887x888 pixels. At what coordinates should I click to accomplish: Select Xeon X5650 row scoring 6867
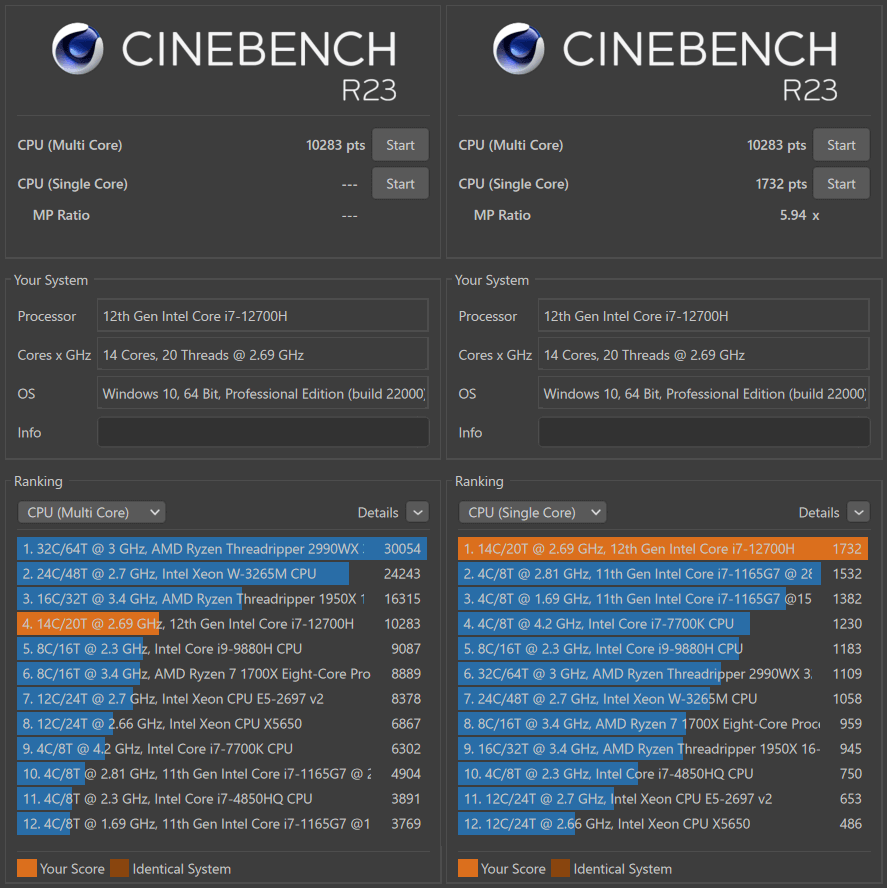coord(222,723)
